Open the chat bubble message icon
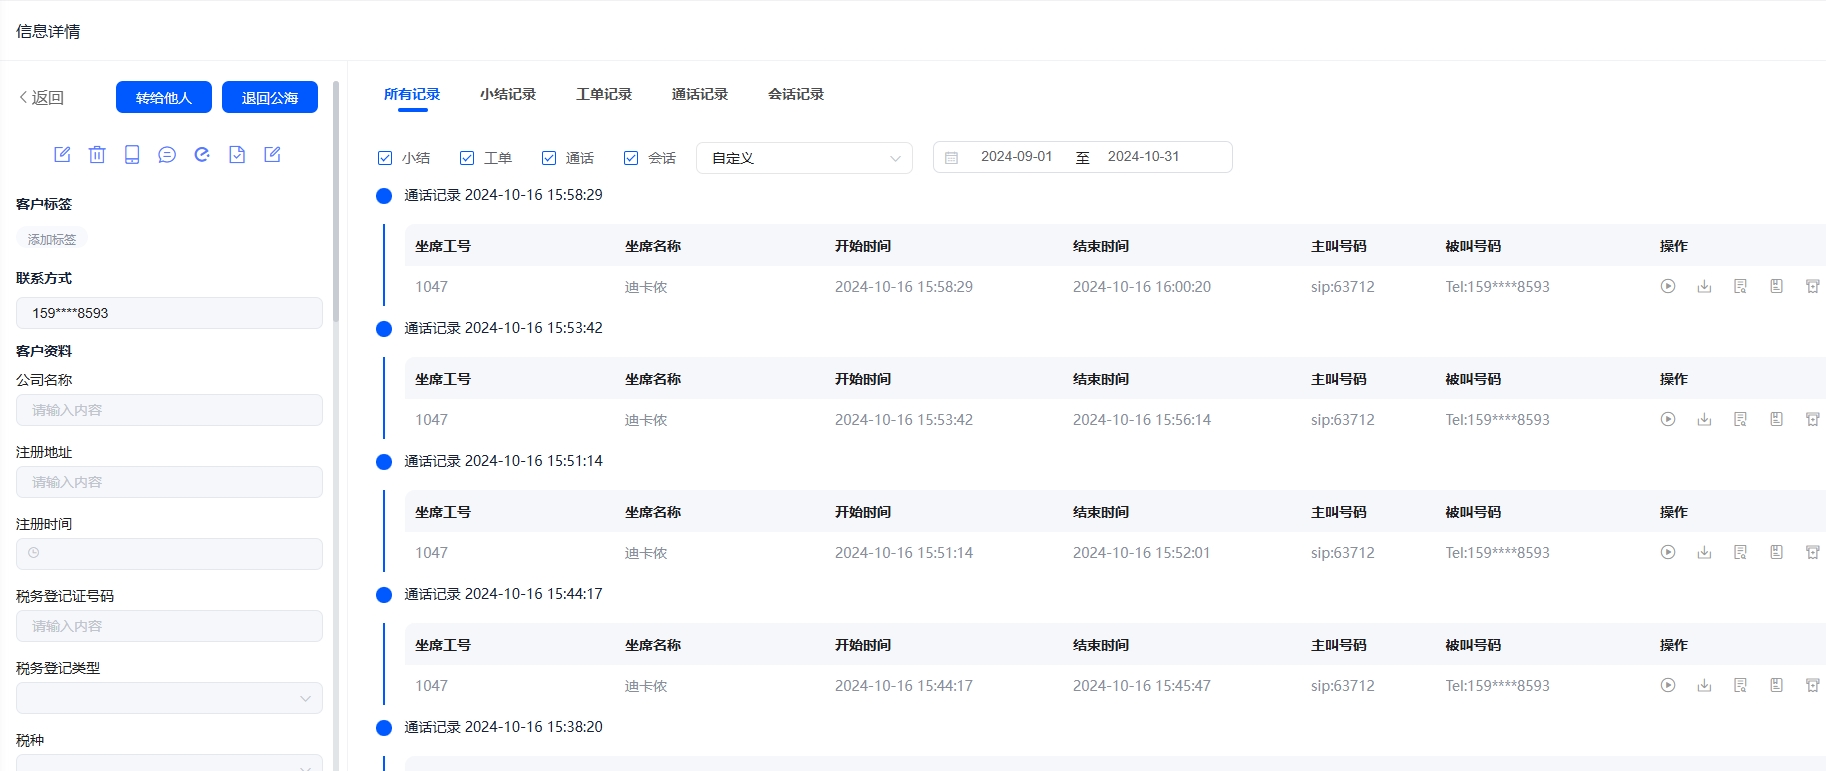Screen dimensions: 1826x771 [x=167, y=154]
